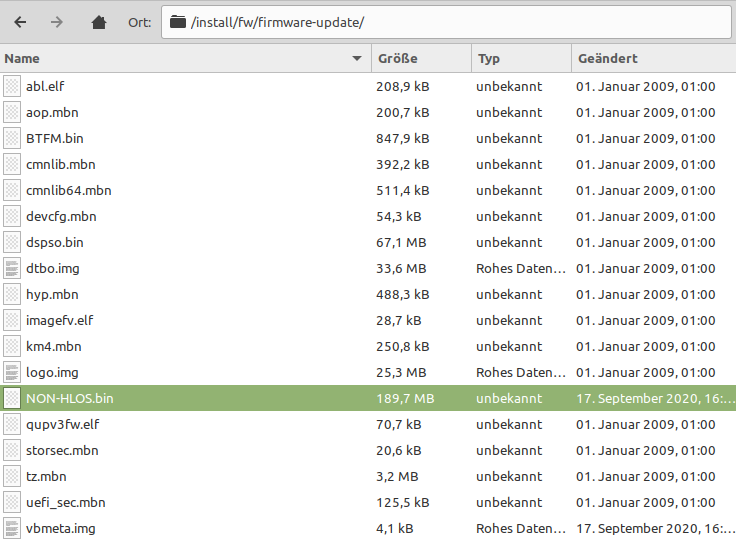Click the file name cmnlib64.mbn
The image size is (736, 543).
click(x=69, y=191)
